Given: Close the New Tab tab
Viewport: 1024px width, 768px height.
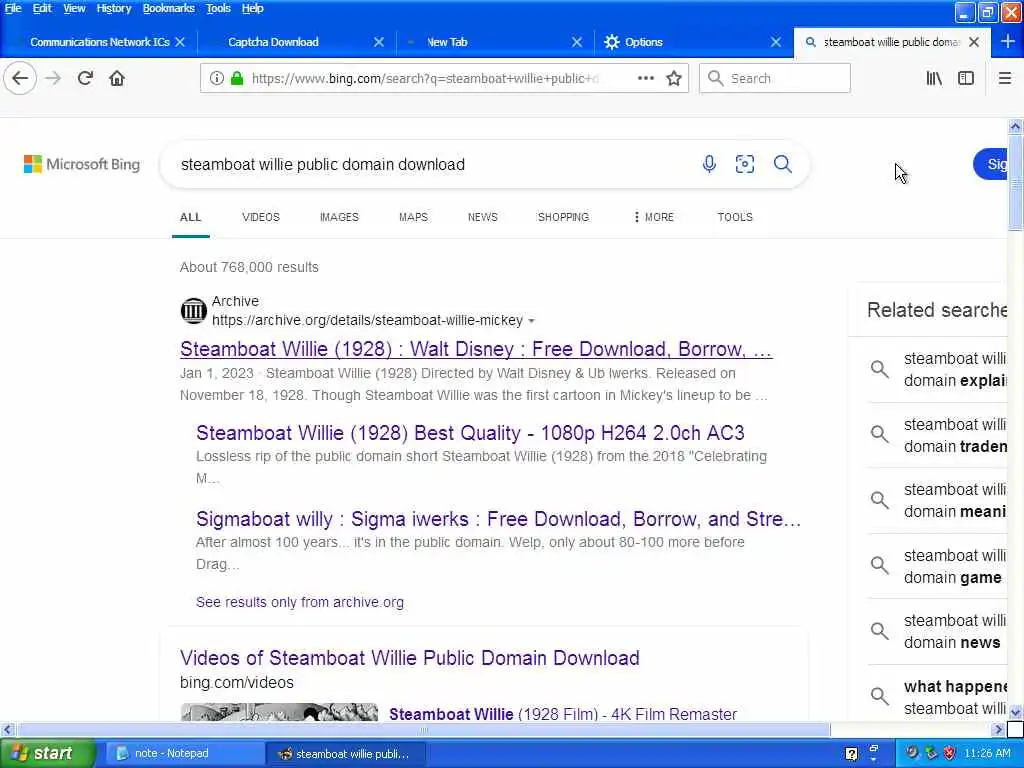Looking at the screenshot, I should (577, 42).
